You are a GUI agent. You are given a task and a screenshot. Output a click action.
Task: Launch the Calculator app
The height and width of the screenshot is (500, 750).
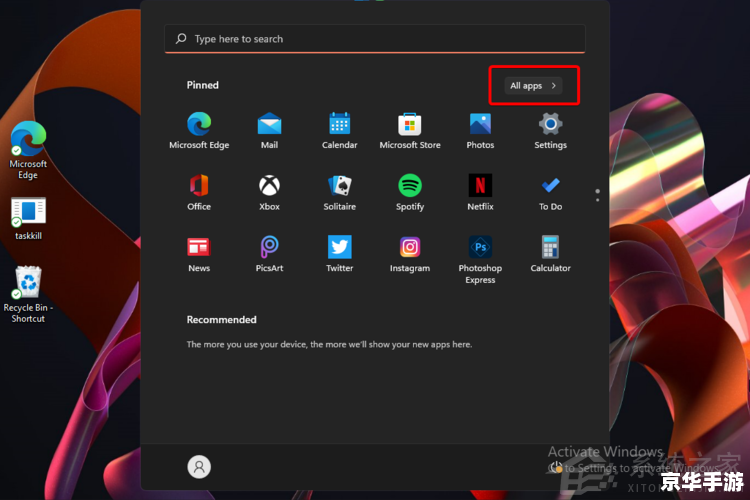[551, 254]
